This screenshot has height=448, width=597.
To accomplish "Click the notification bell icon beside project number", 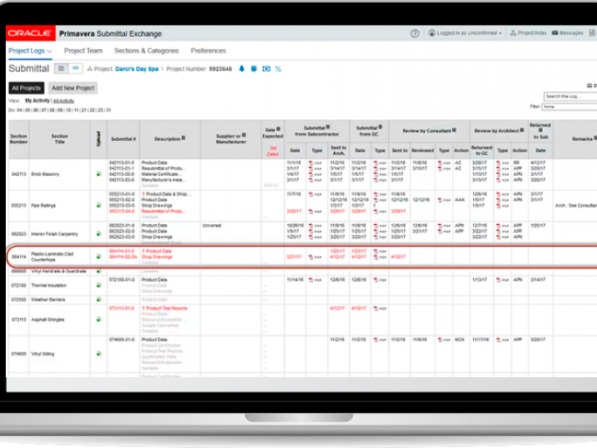I will pyautogui.click(x=241, y=69).
